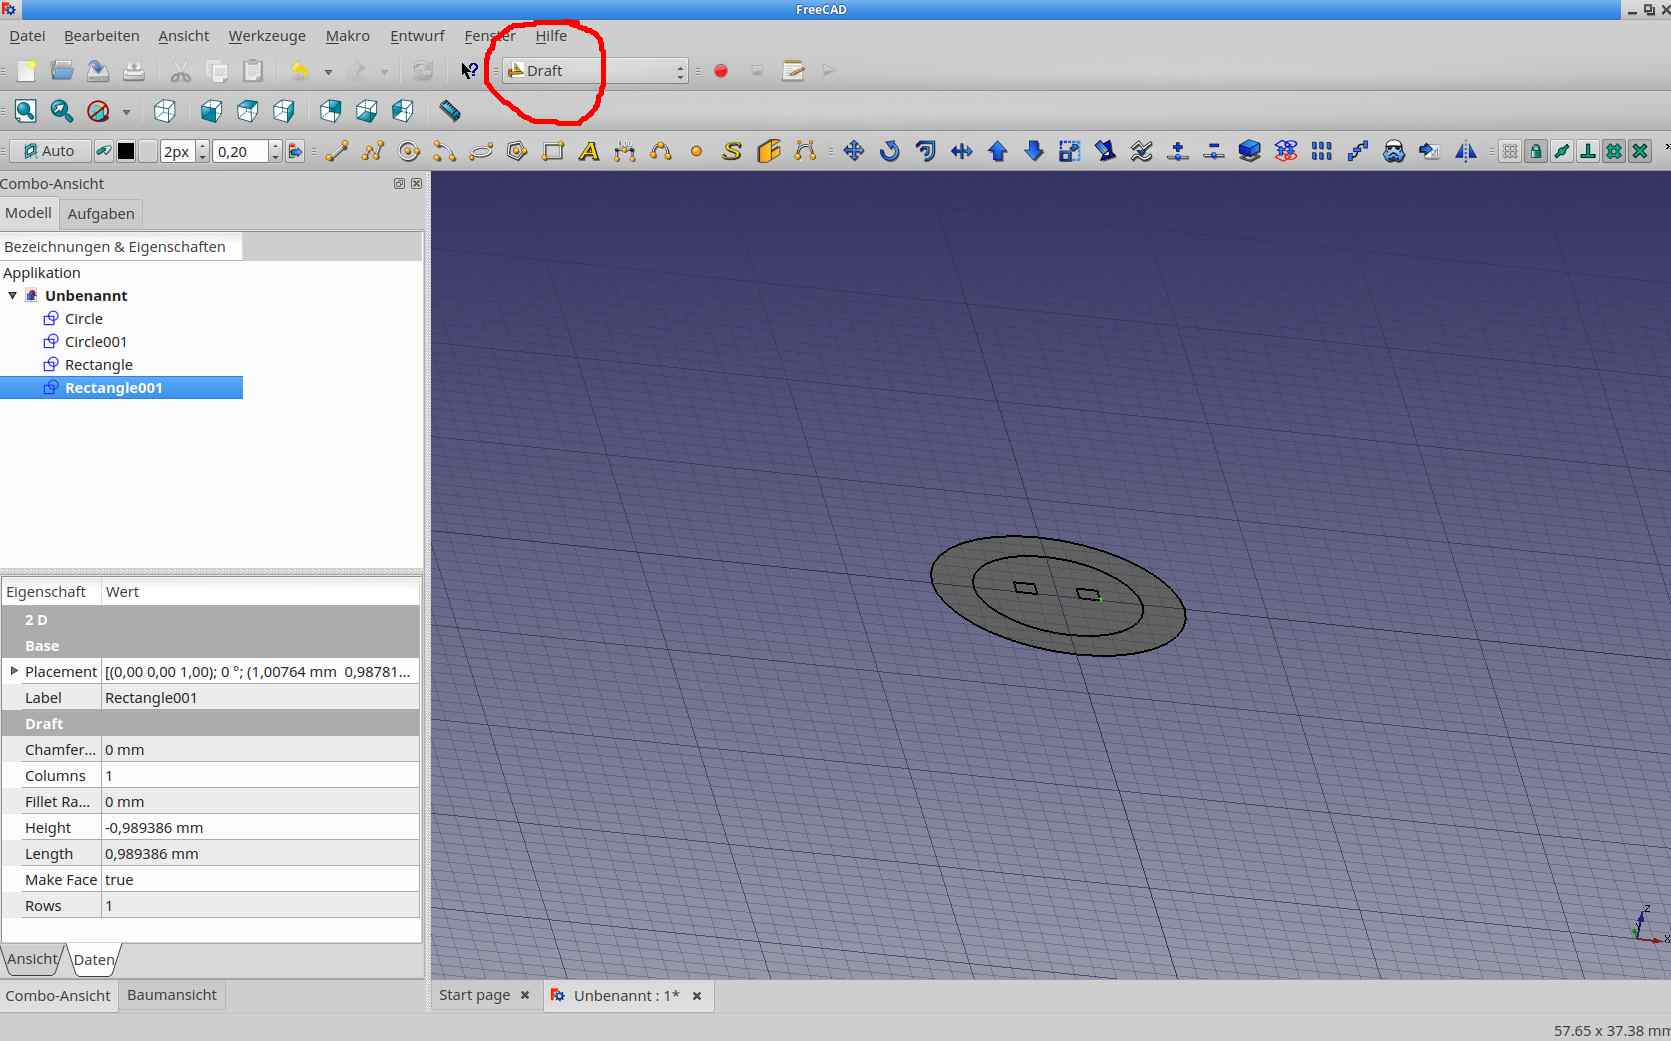Toggle the Auto working plane button
This screenshot has width=1671, height=1041.
pyautogui.click(x=50, y=151)
